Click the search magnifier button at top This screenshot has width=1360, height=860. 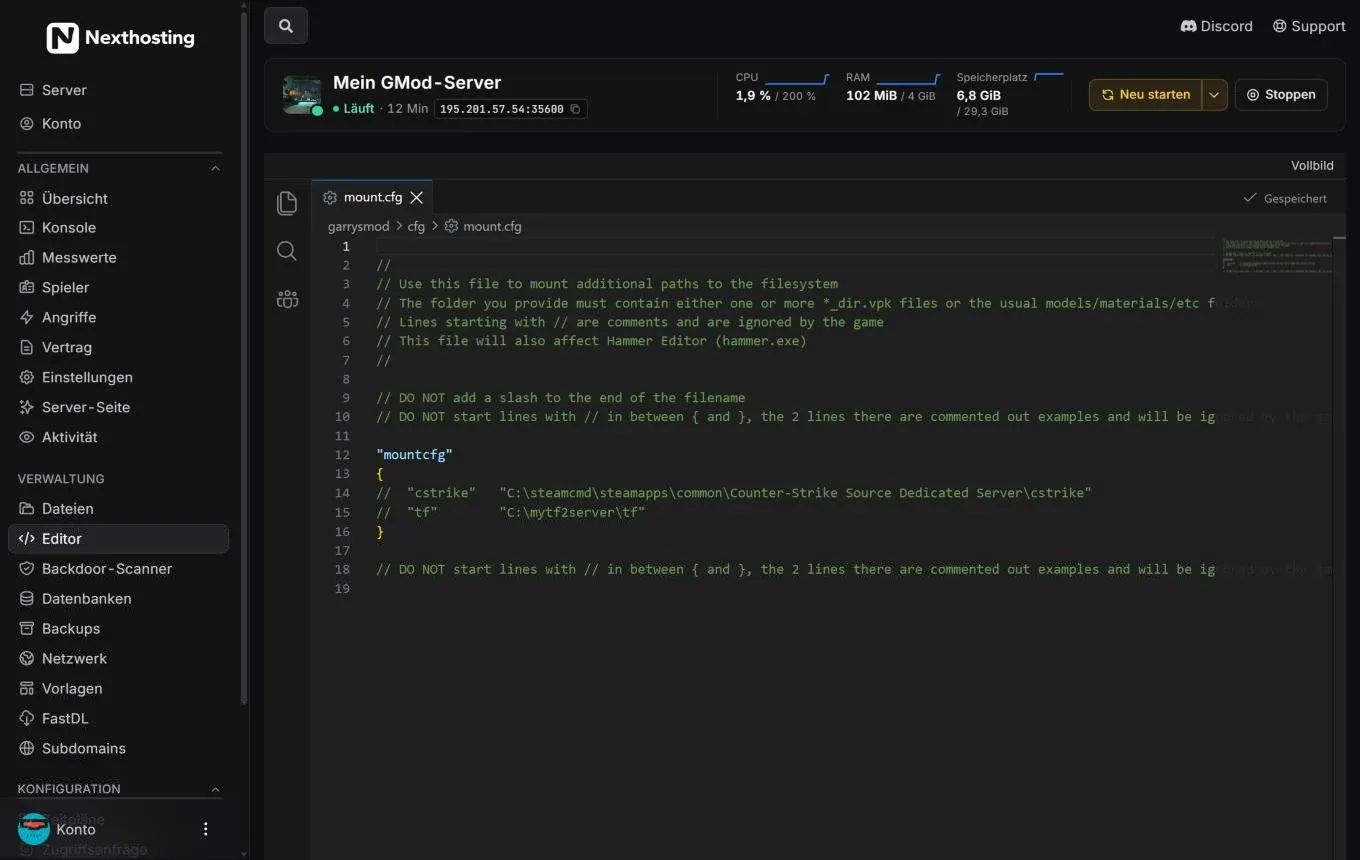point(286,26)
